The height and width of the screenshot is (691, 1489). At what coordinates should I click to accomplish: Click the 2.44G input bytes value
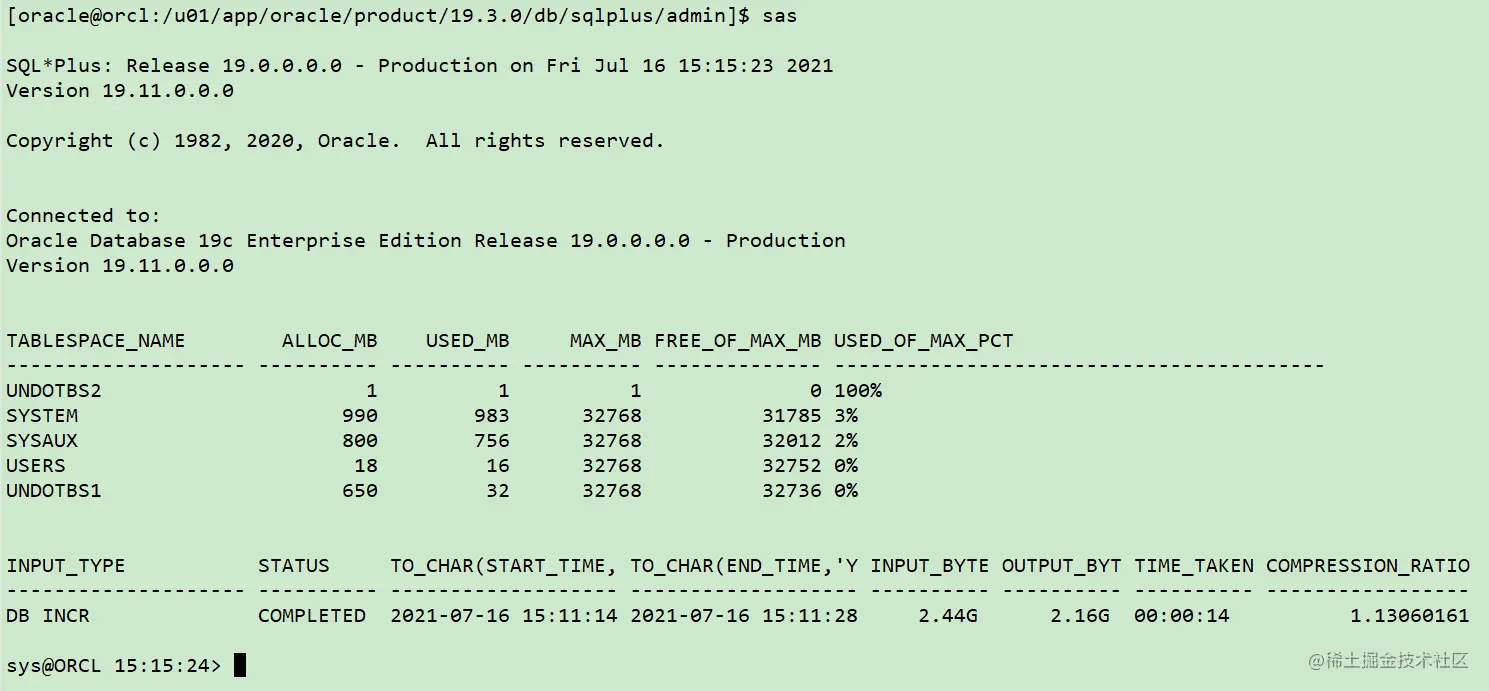948,615
